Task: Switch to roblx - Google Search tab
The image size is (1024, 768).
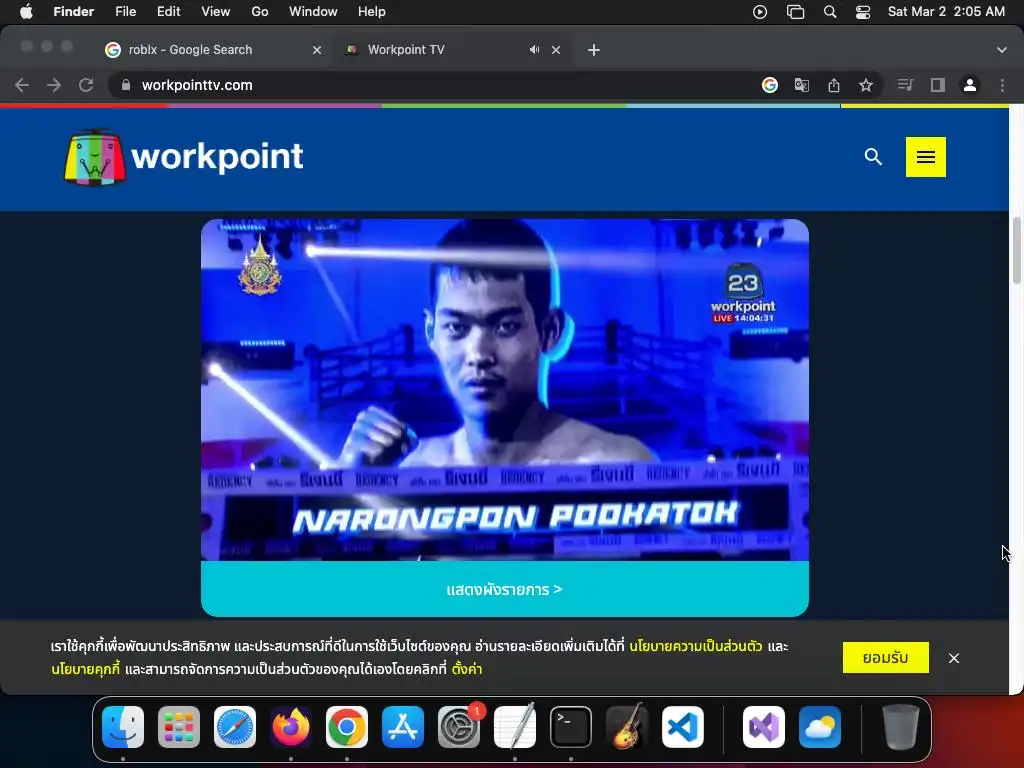Action: (190, 50)
